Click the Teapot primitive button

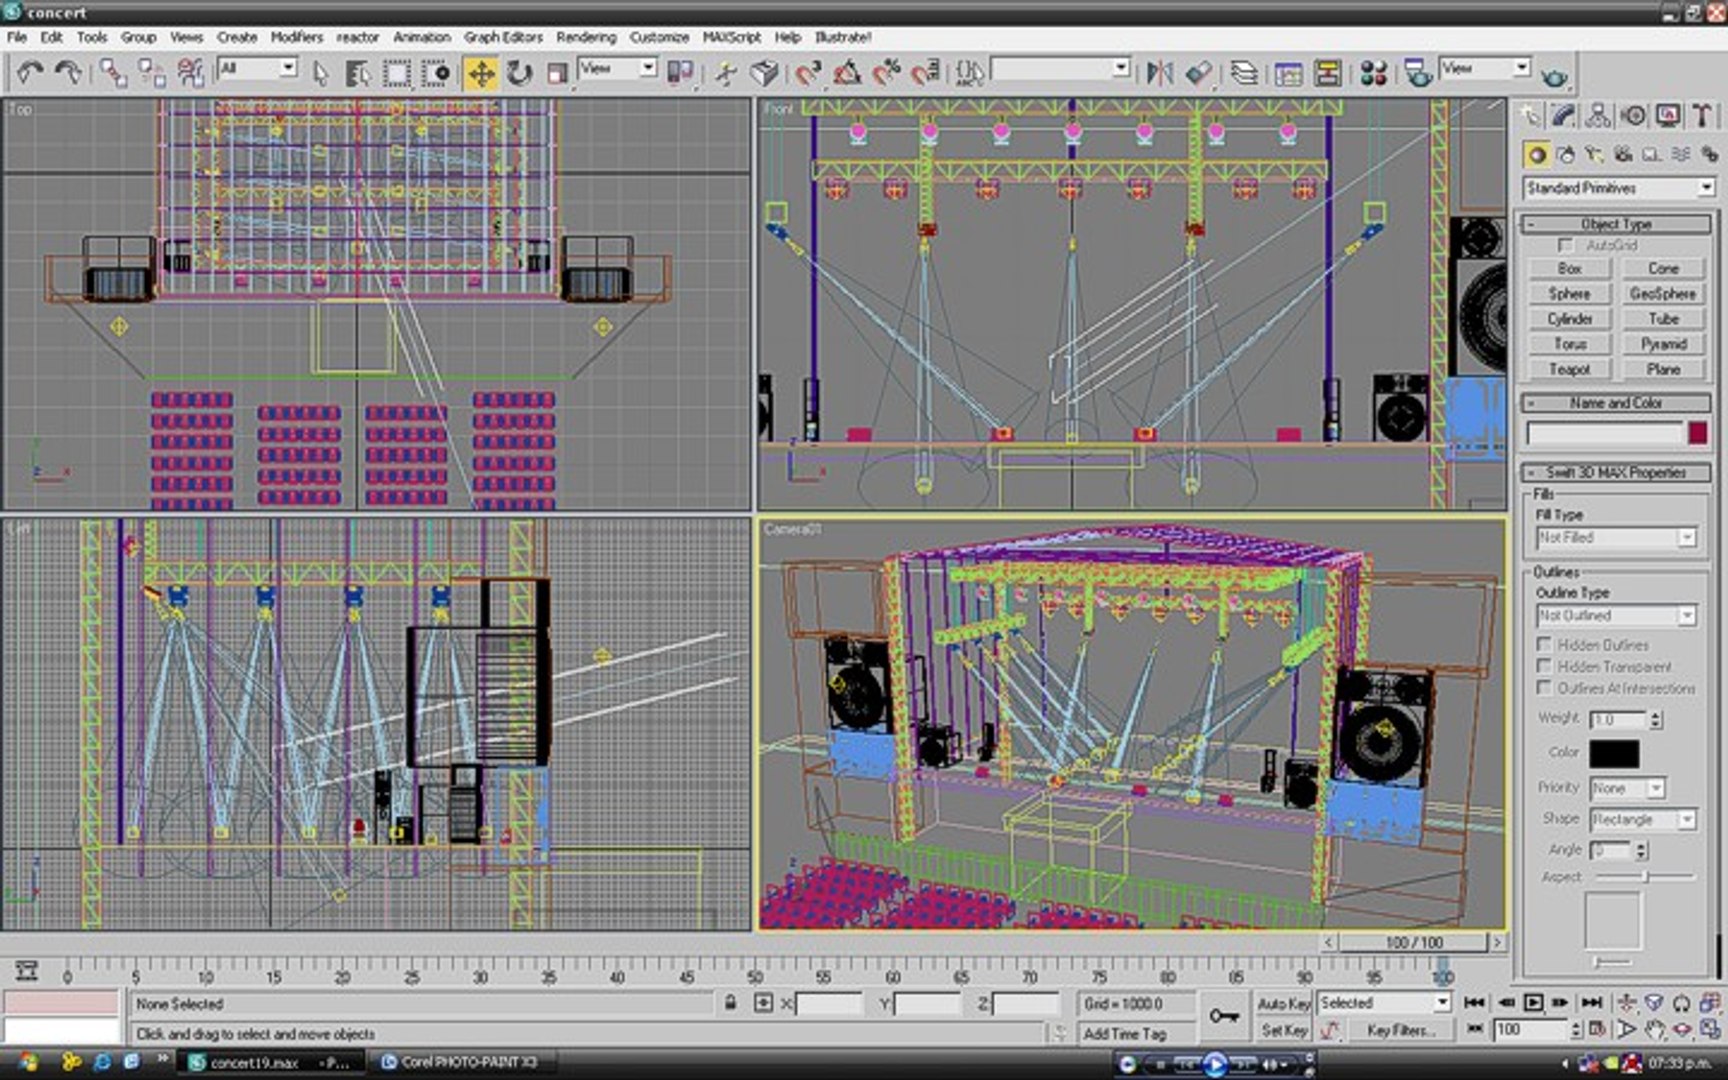(x=1569, y=369)
